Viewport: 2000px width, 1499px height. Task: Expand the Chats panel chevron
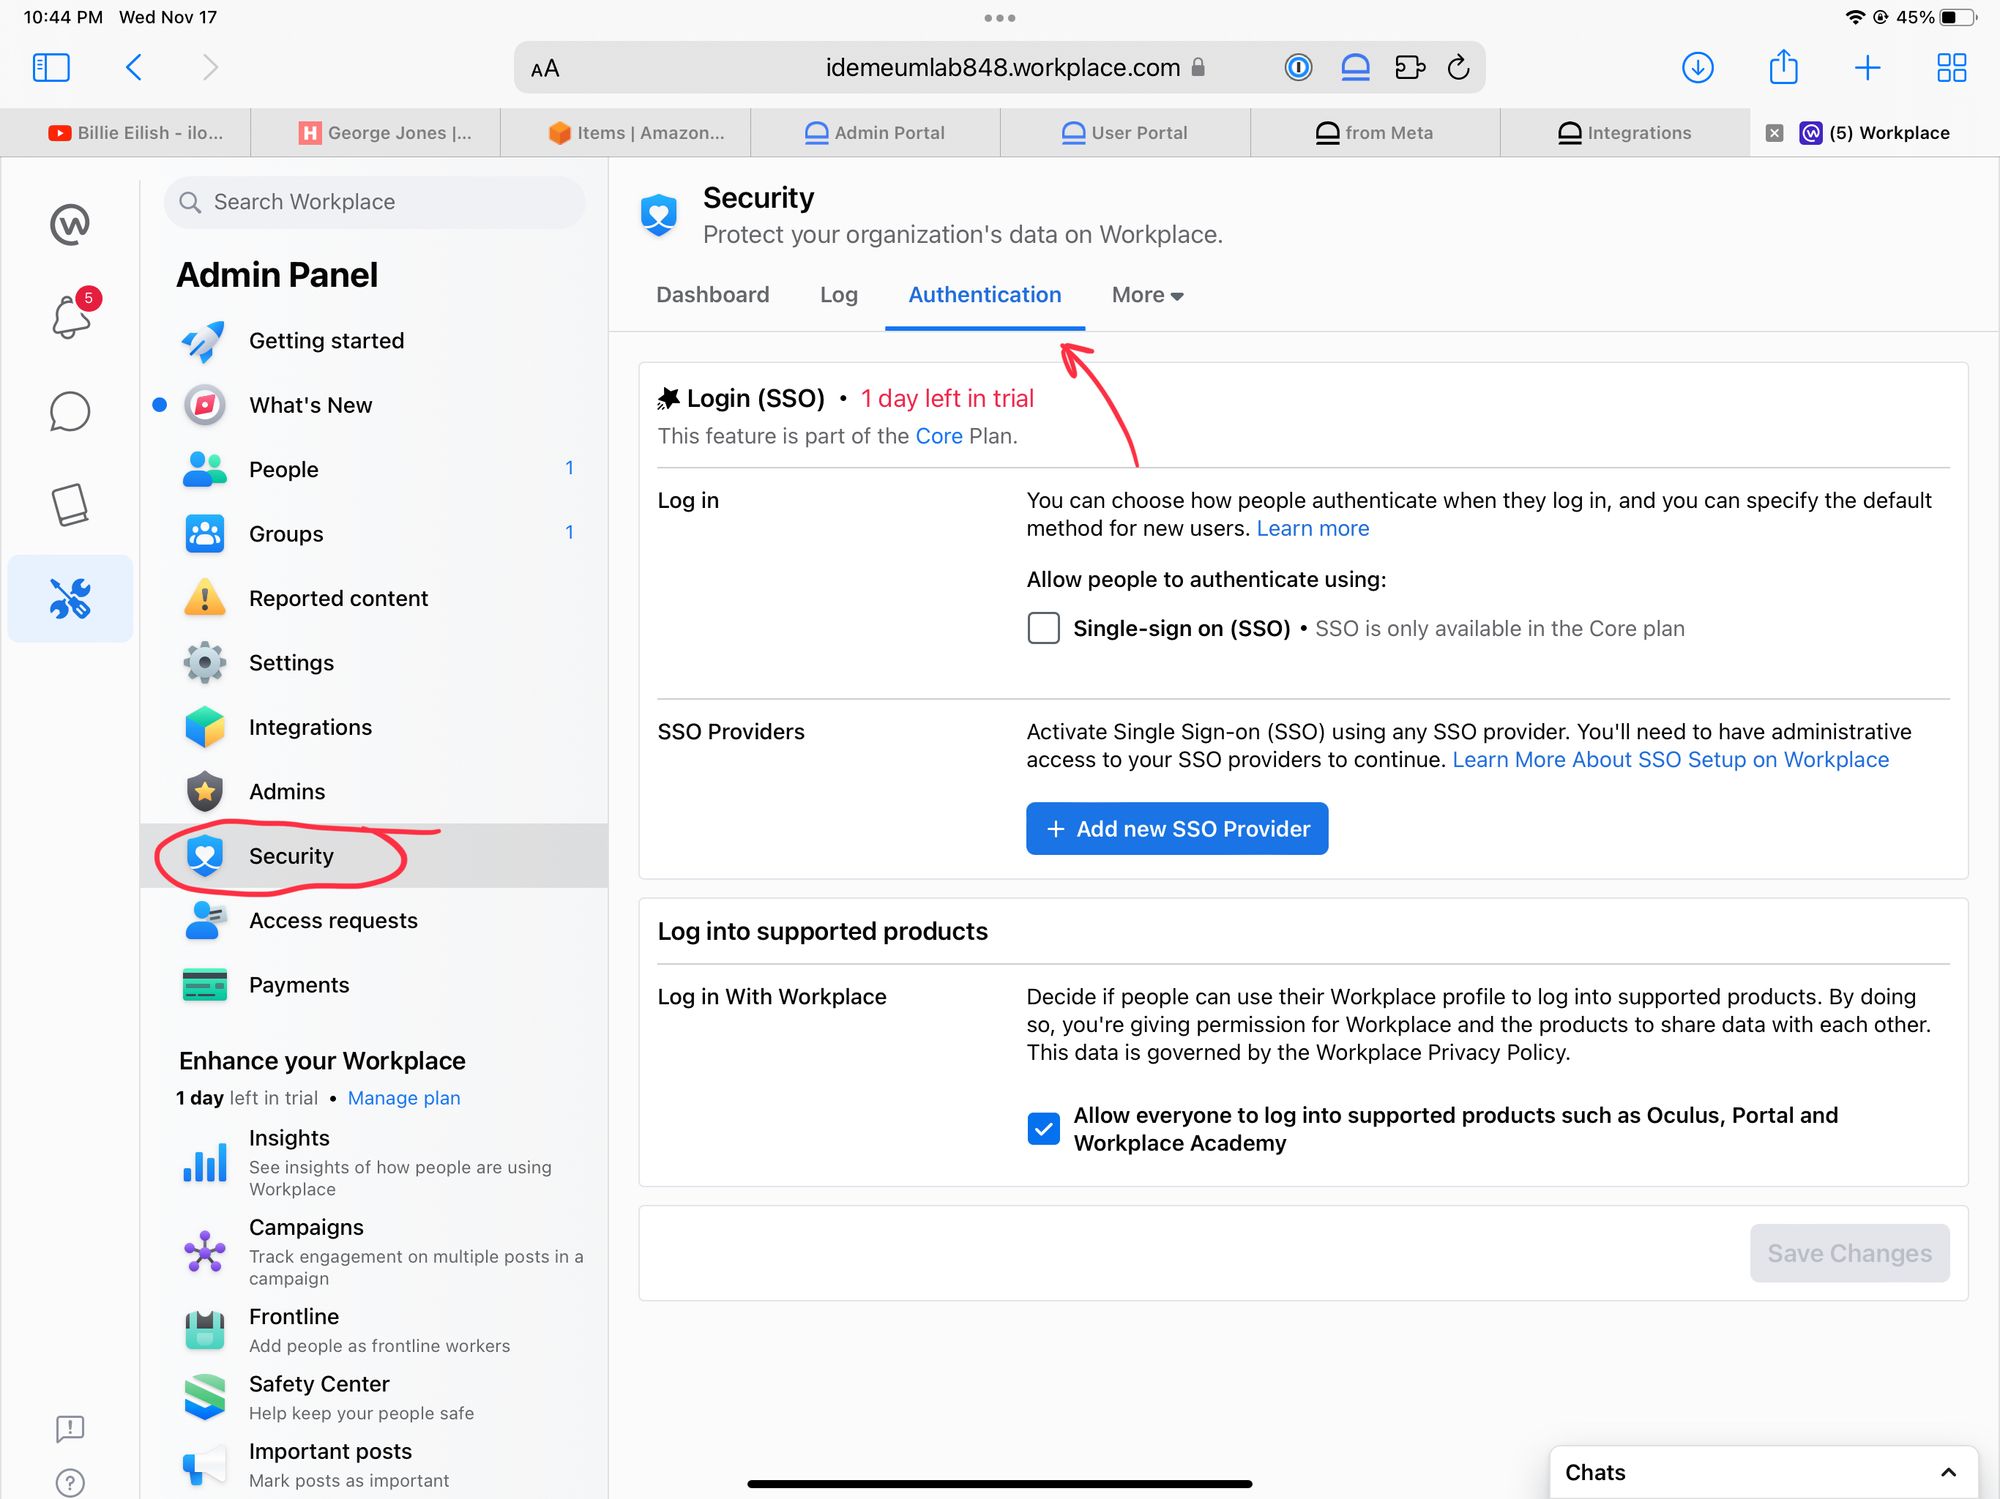tap(1948, 1472)
